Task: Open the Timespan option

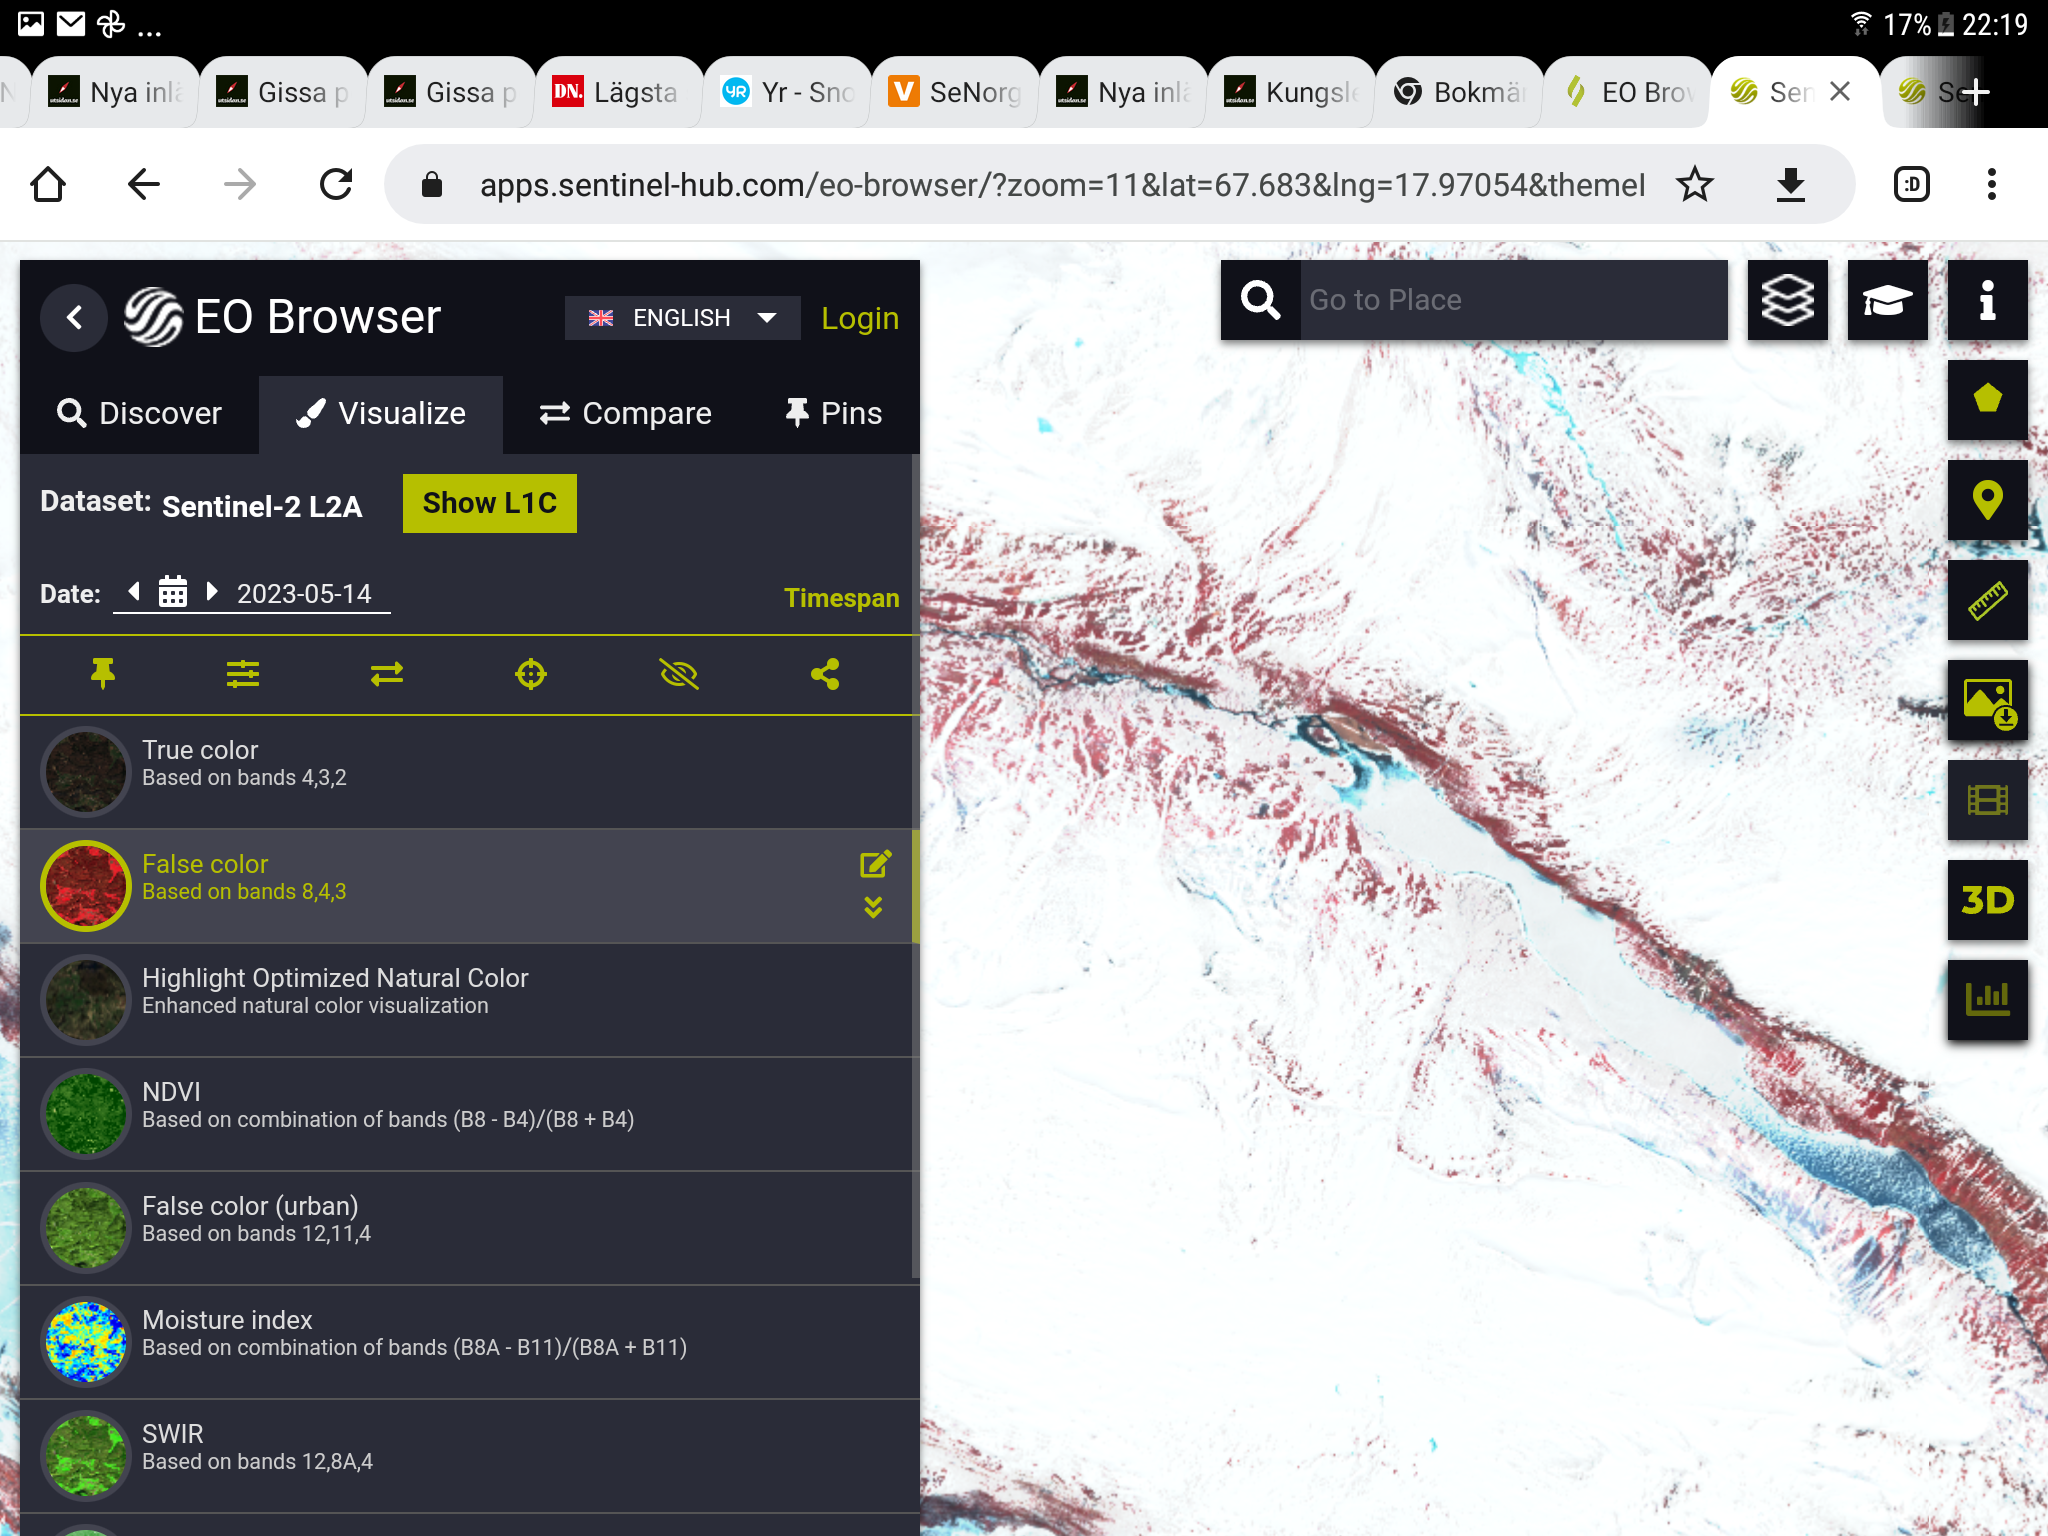Action: [x=841, y=598]
